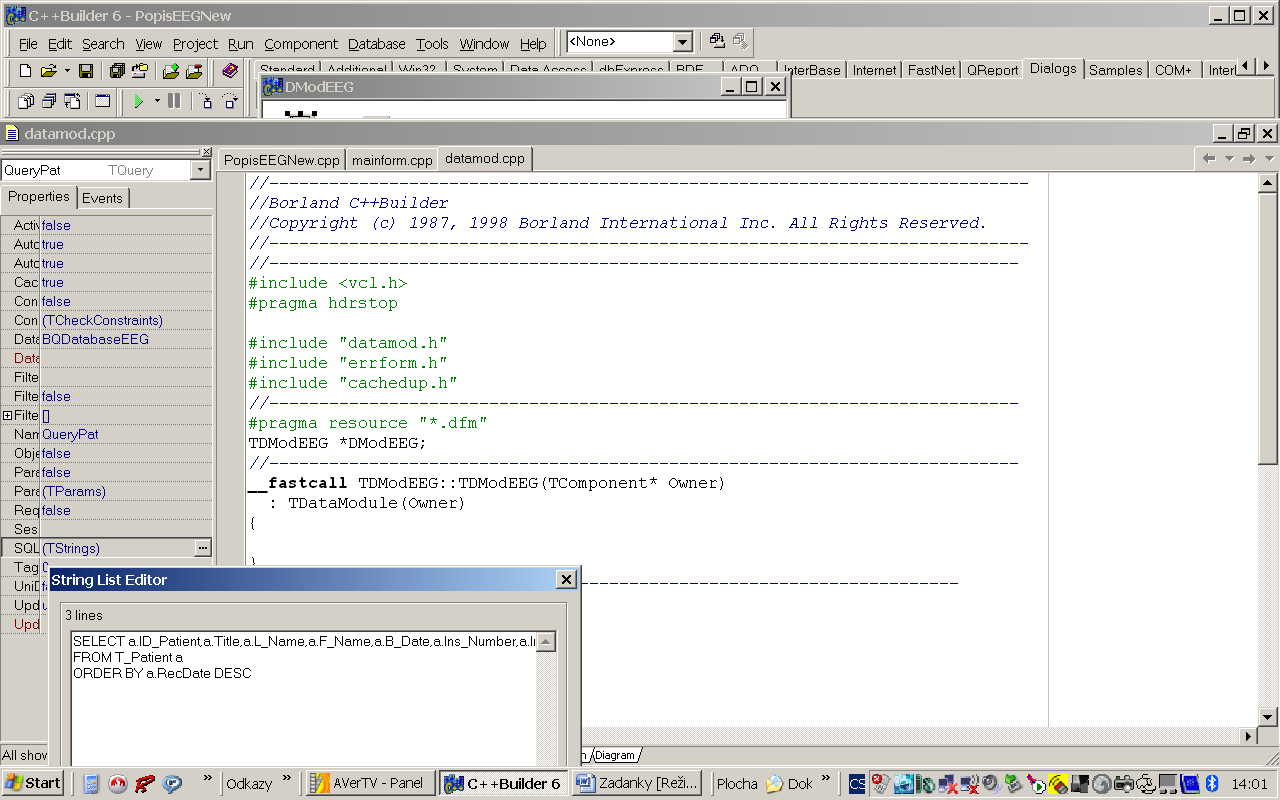Open the Project menu
Viewport: 1280px width, 800px height.
195,44
